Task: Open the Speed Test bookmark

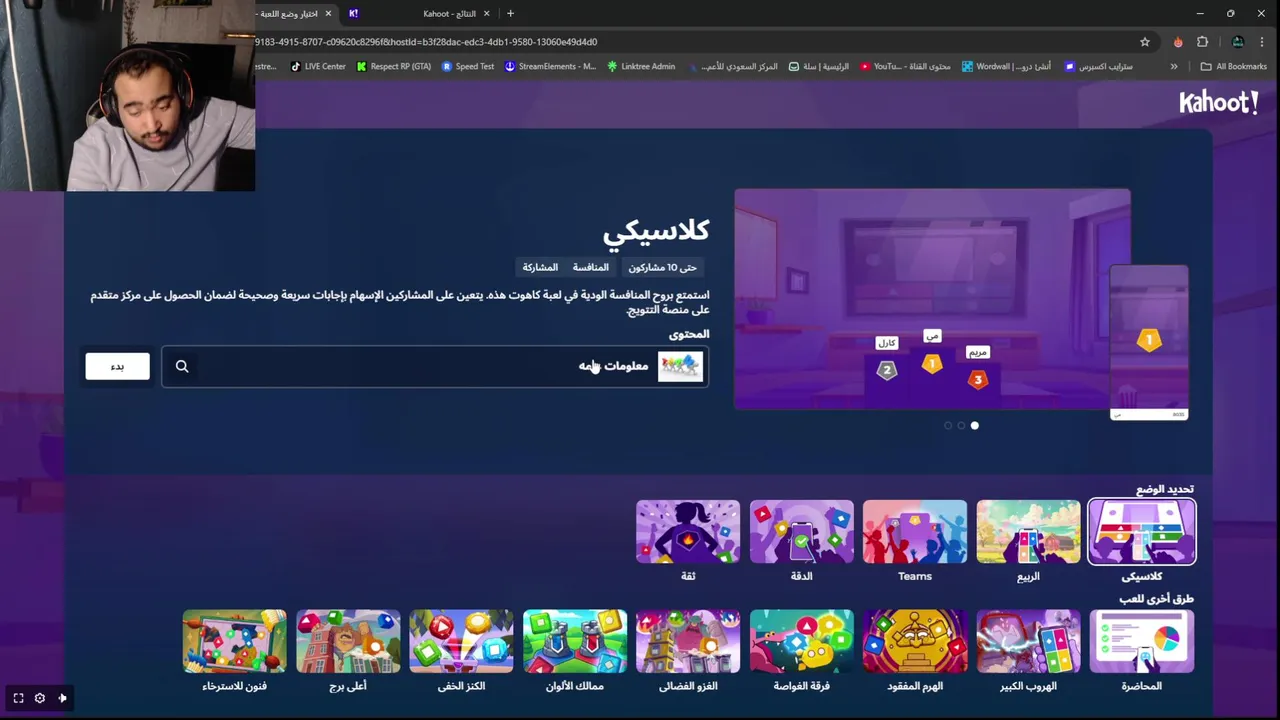Action: [x=468, y=66]
